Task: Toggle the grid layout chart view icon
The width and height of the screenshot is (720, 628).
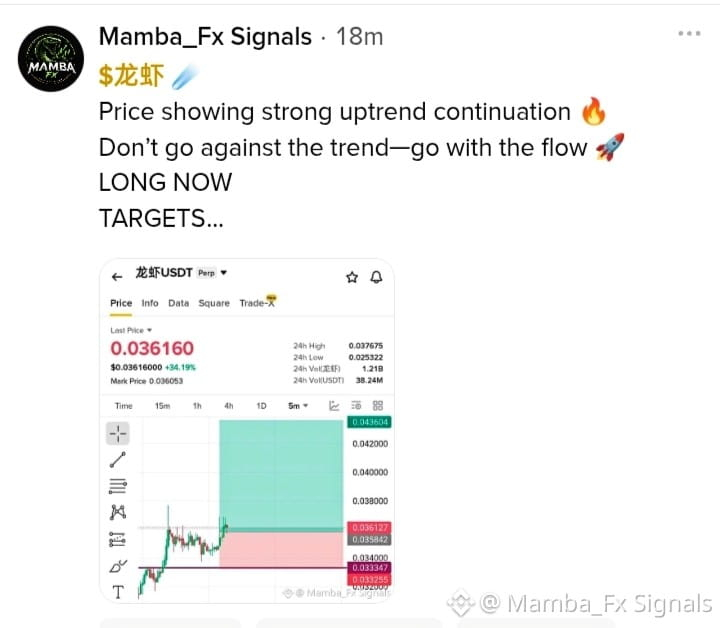Action: pyautogui.click(x=377, y=405)
